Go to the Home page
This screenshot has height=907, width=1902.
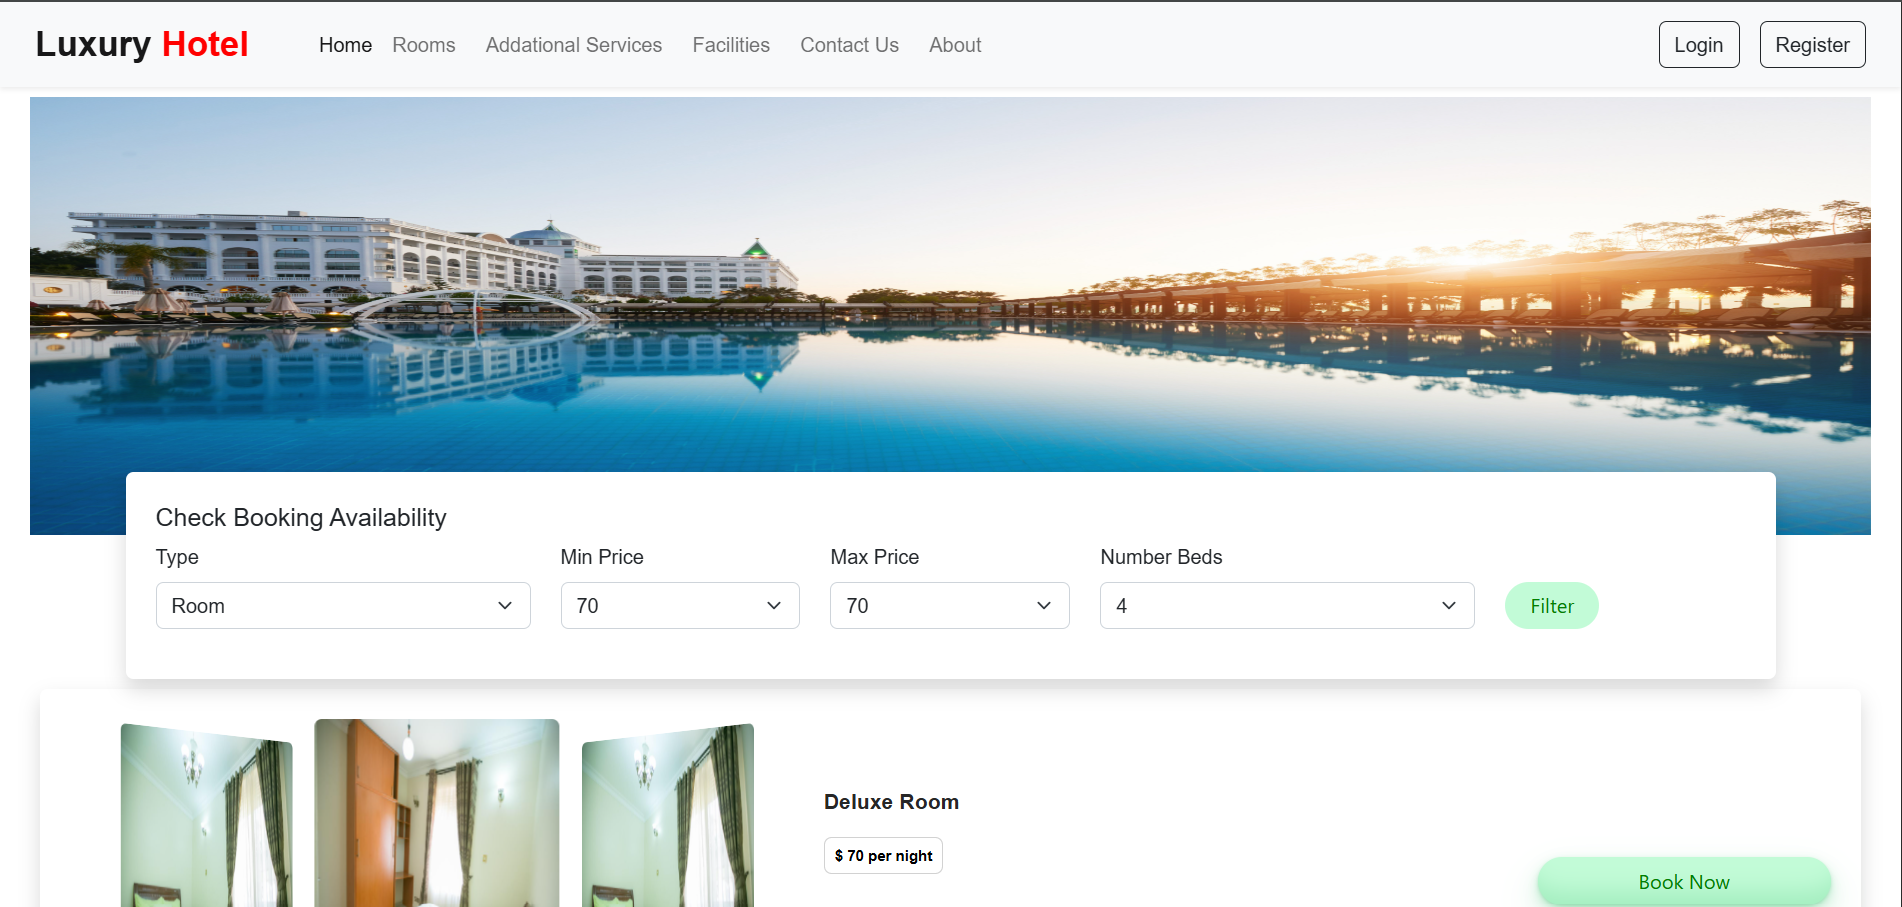point(345,45)
